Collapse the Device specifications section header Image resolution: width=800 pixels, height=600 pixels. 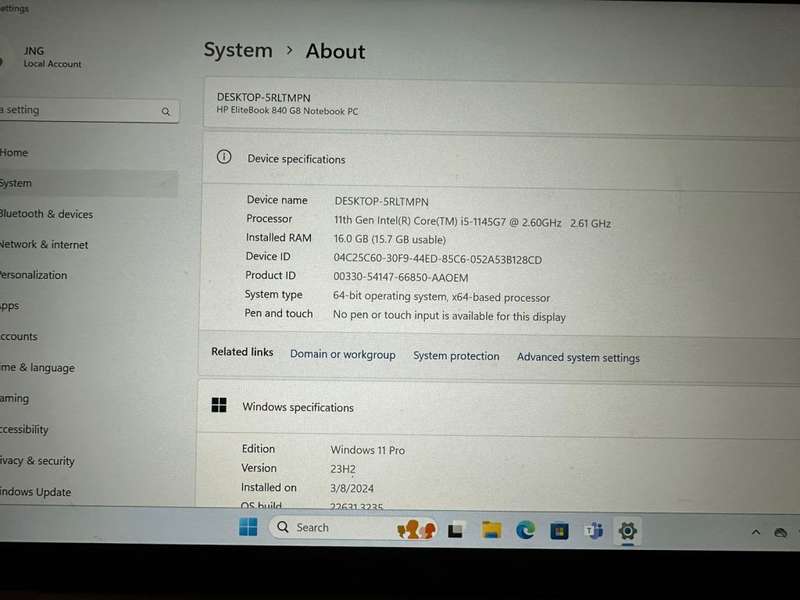click(x=502, y=160)
